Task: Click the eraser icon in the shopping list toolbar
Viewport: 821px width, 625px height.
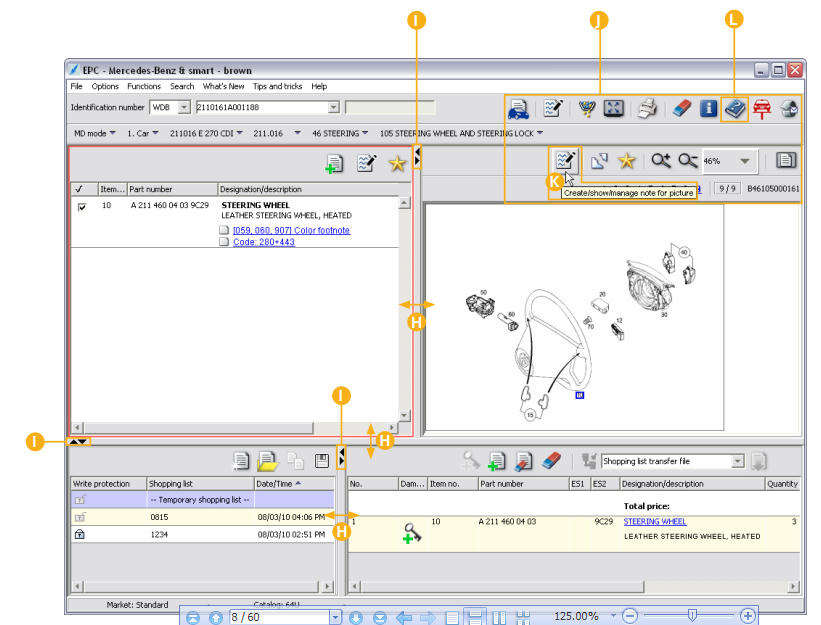Action: pyautogui.click(x=552, y=461)
